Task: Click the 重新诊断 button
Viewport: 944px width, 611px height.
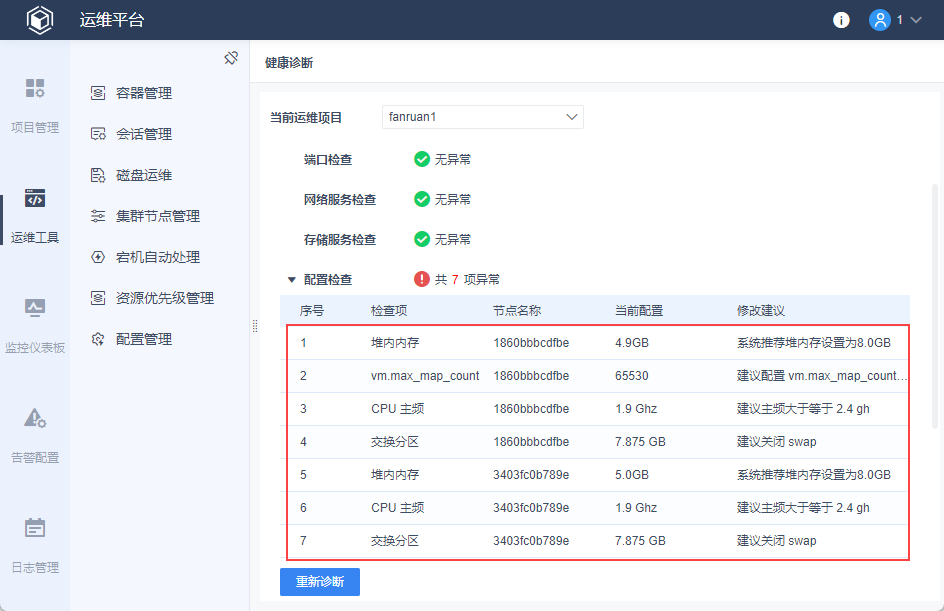Action: [x=320, y=582]
